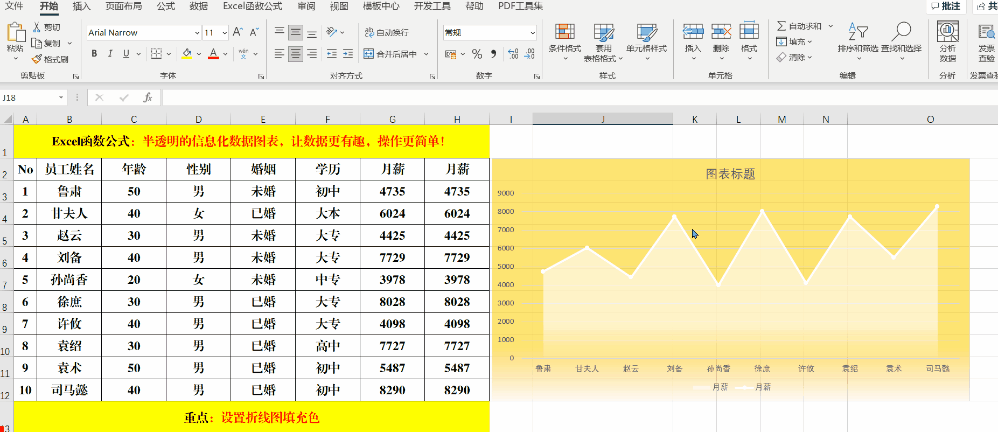Align cell text to the right

point(311,54)
